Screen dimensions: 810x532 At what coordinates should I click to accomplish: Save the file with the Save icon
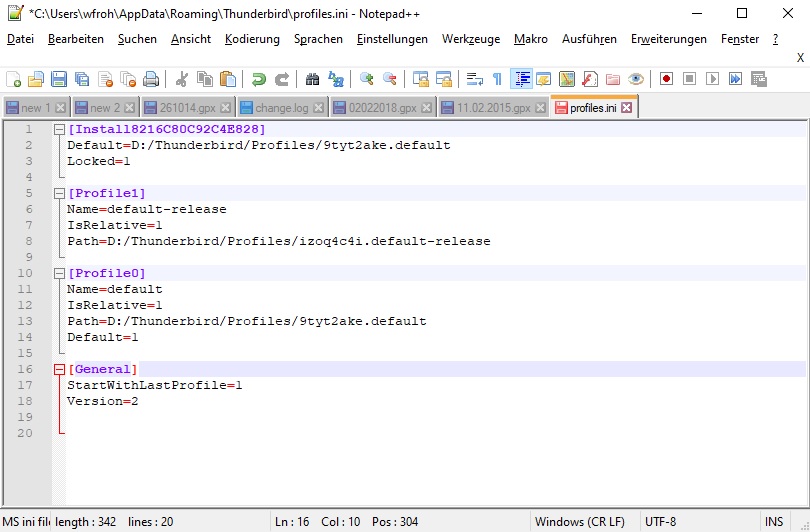point(59,79)
